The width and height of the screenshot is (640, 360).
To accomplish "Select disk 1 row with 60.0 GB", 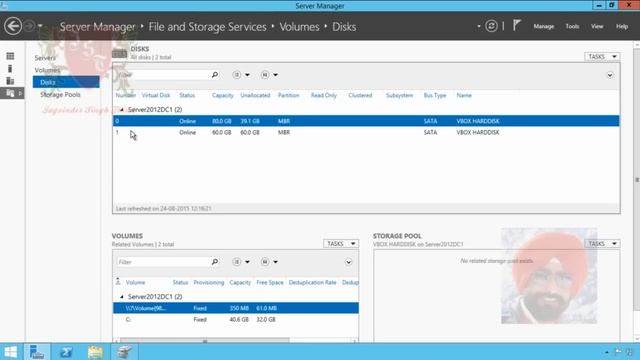I will point(366,133).
